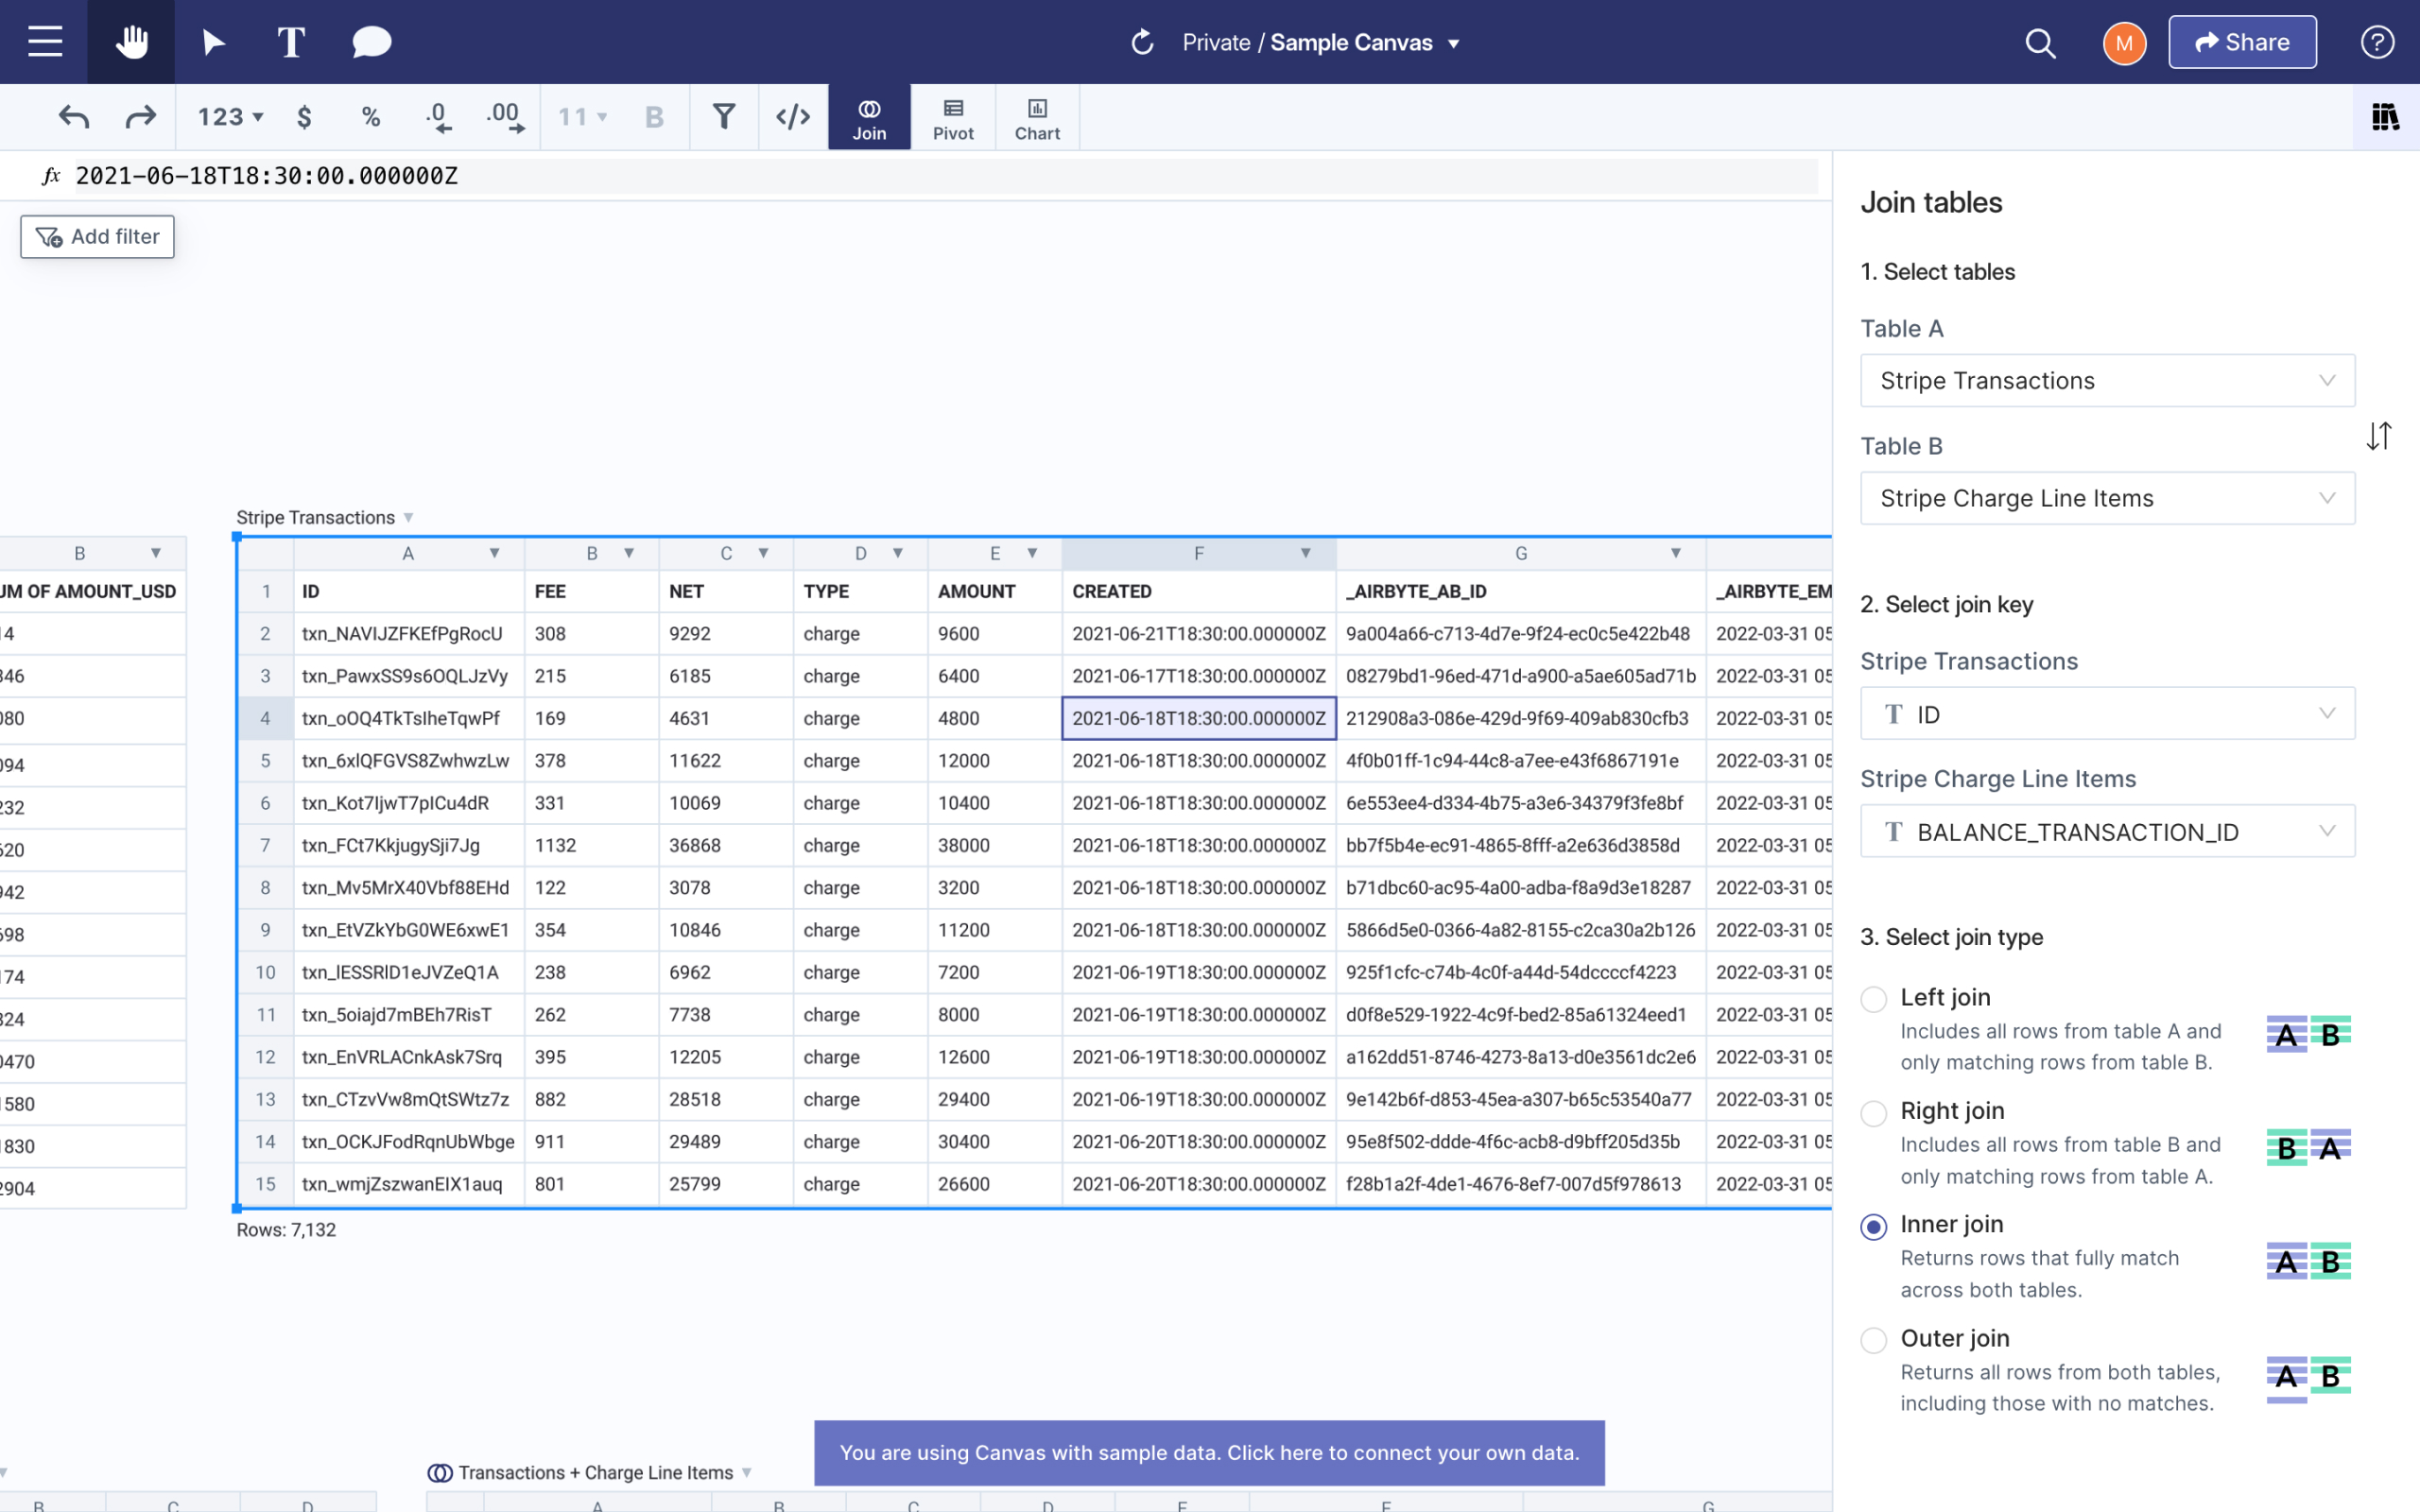Swap Table A and Table B

(2378, 436)
